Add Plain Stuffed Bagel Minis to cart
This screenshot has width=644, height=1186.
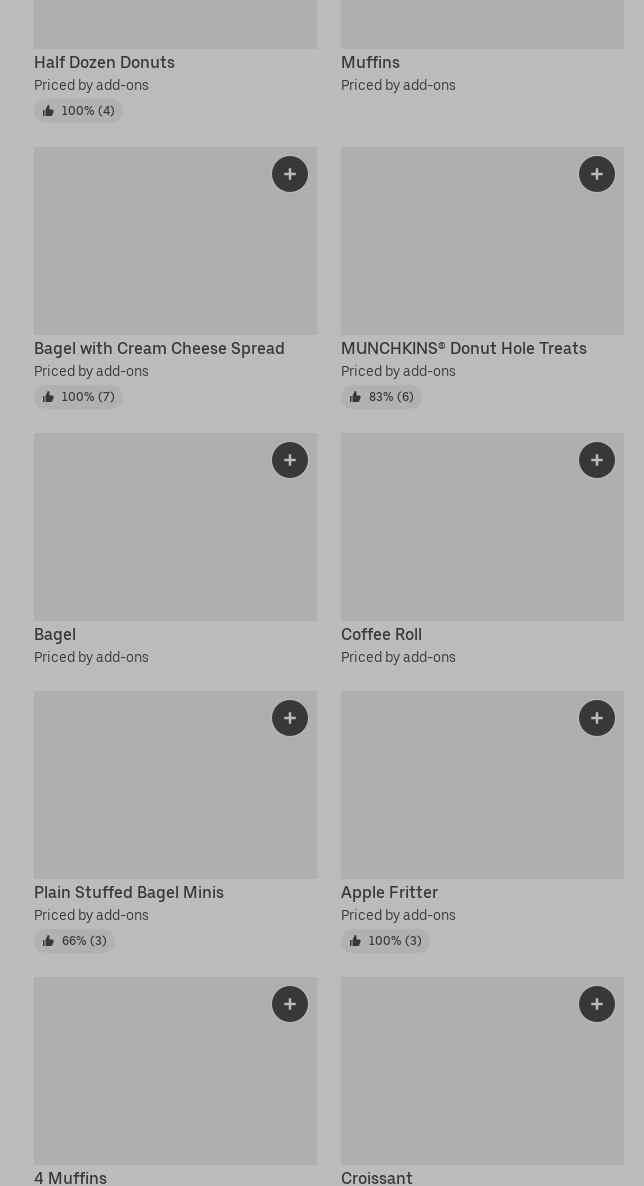click(290, 718)
